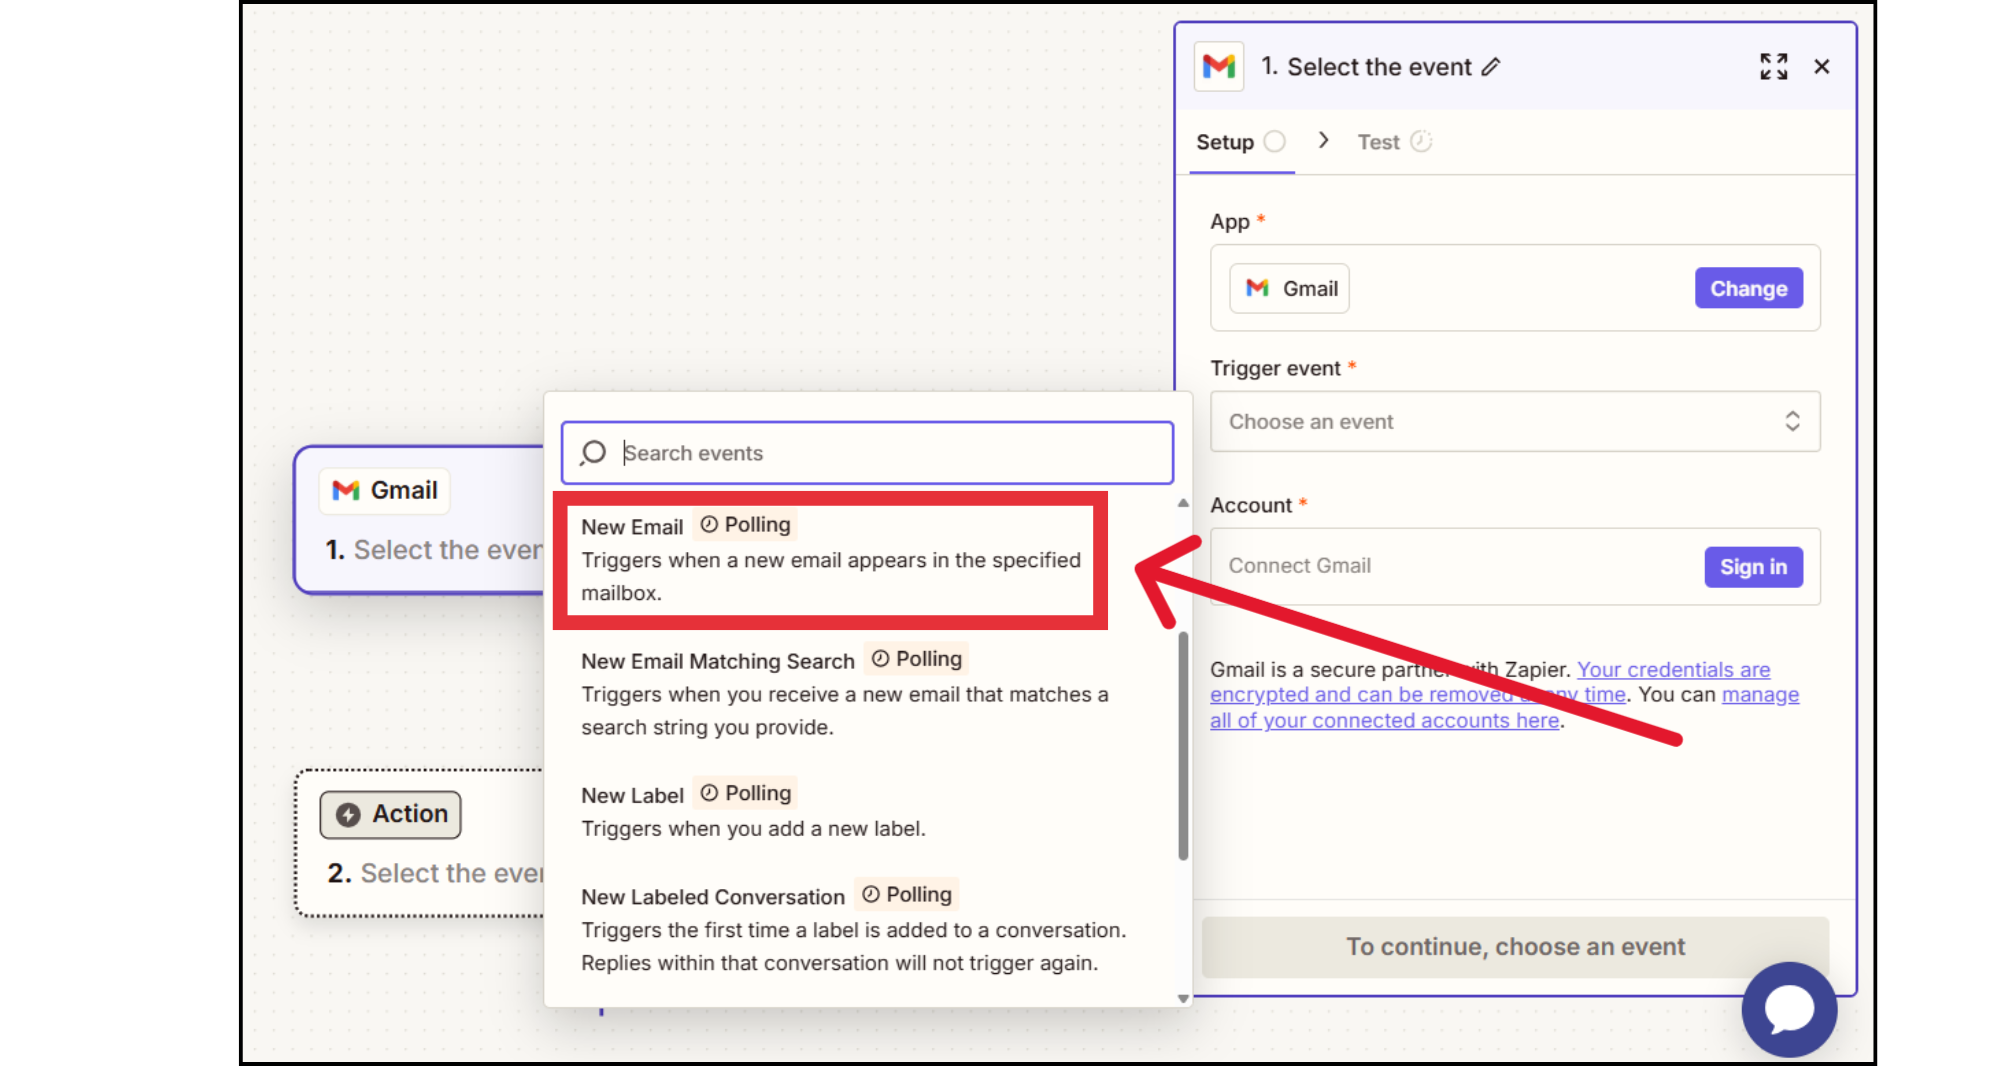Viewport: 2000px width, 1066px height.
Task: Click the search magnifier icon
Action: 593,453
